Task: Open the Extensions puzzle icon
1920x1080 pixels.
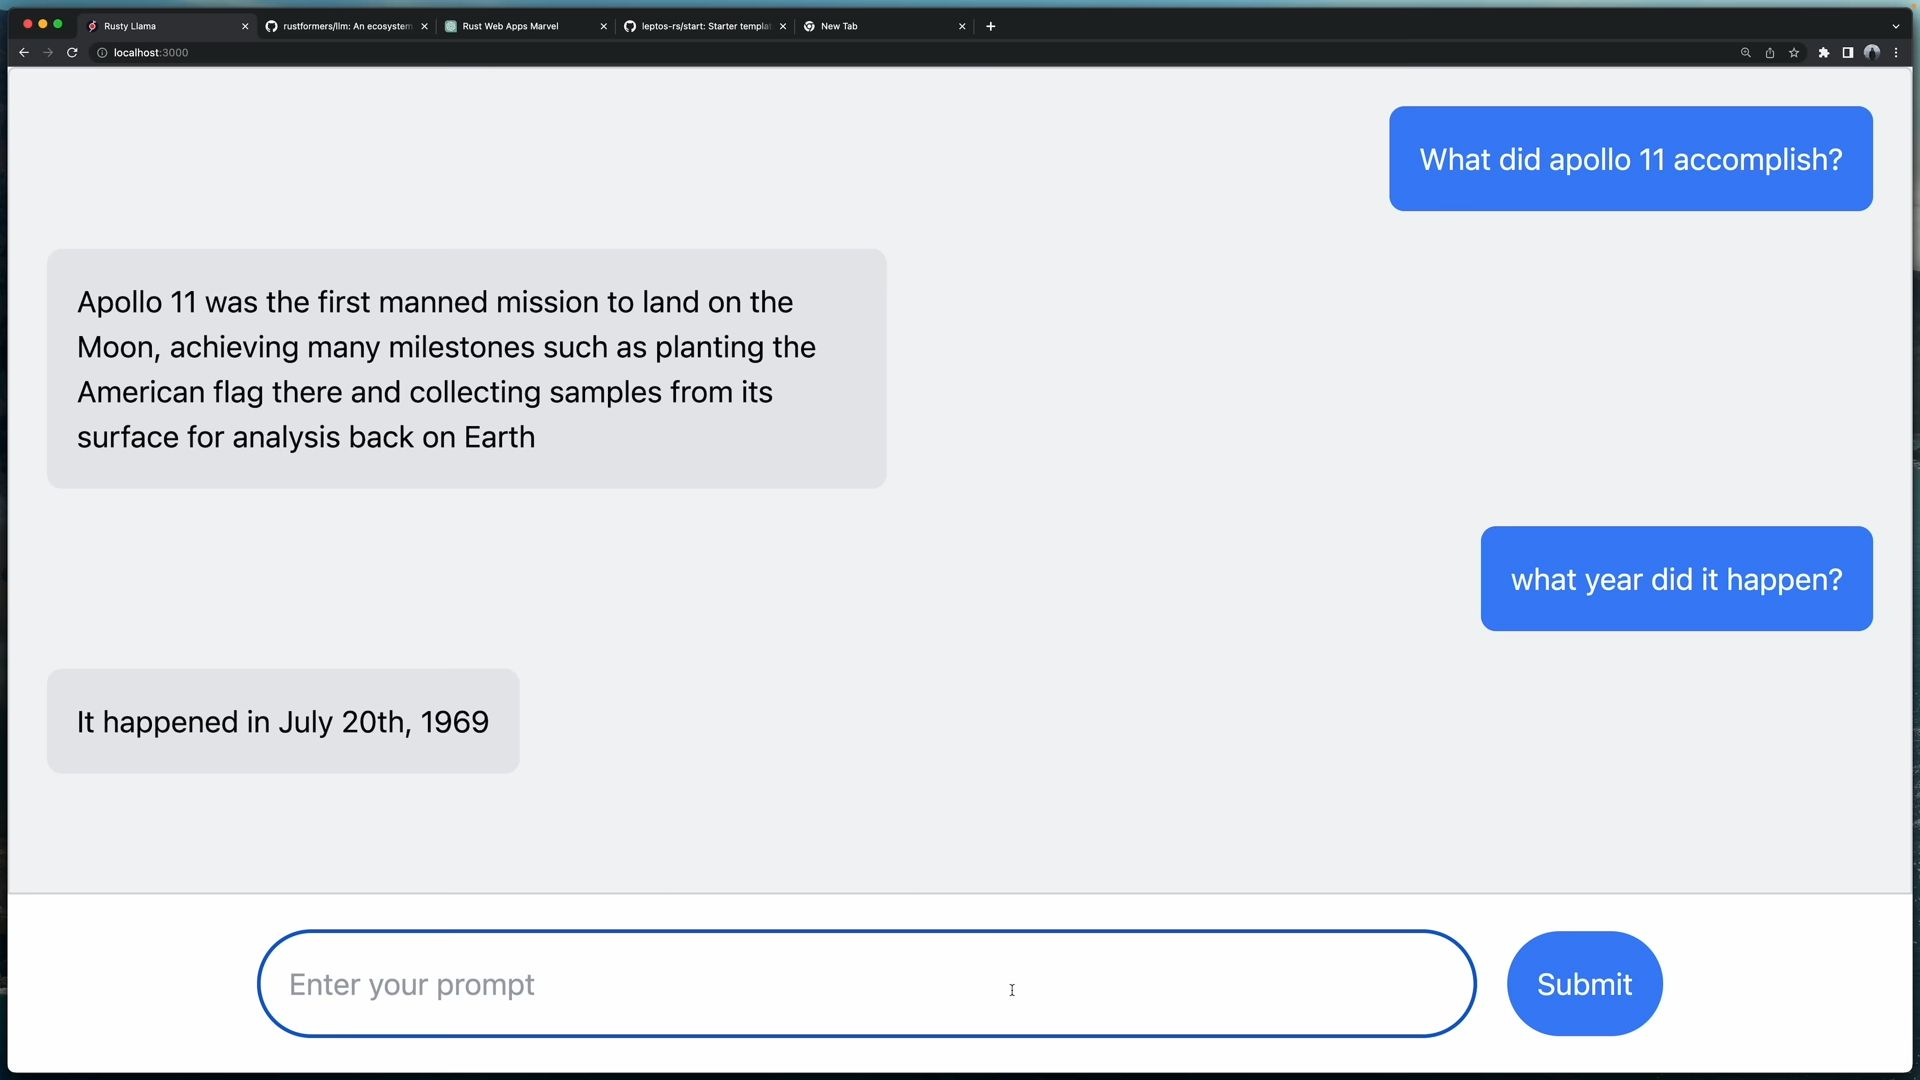Action: click(1823, 53)
